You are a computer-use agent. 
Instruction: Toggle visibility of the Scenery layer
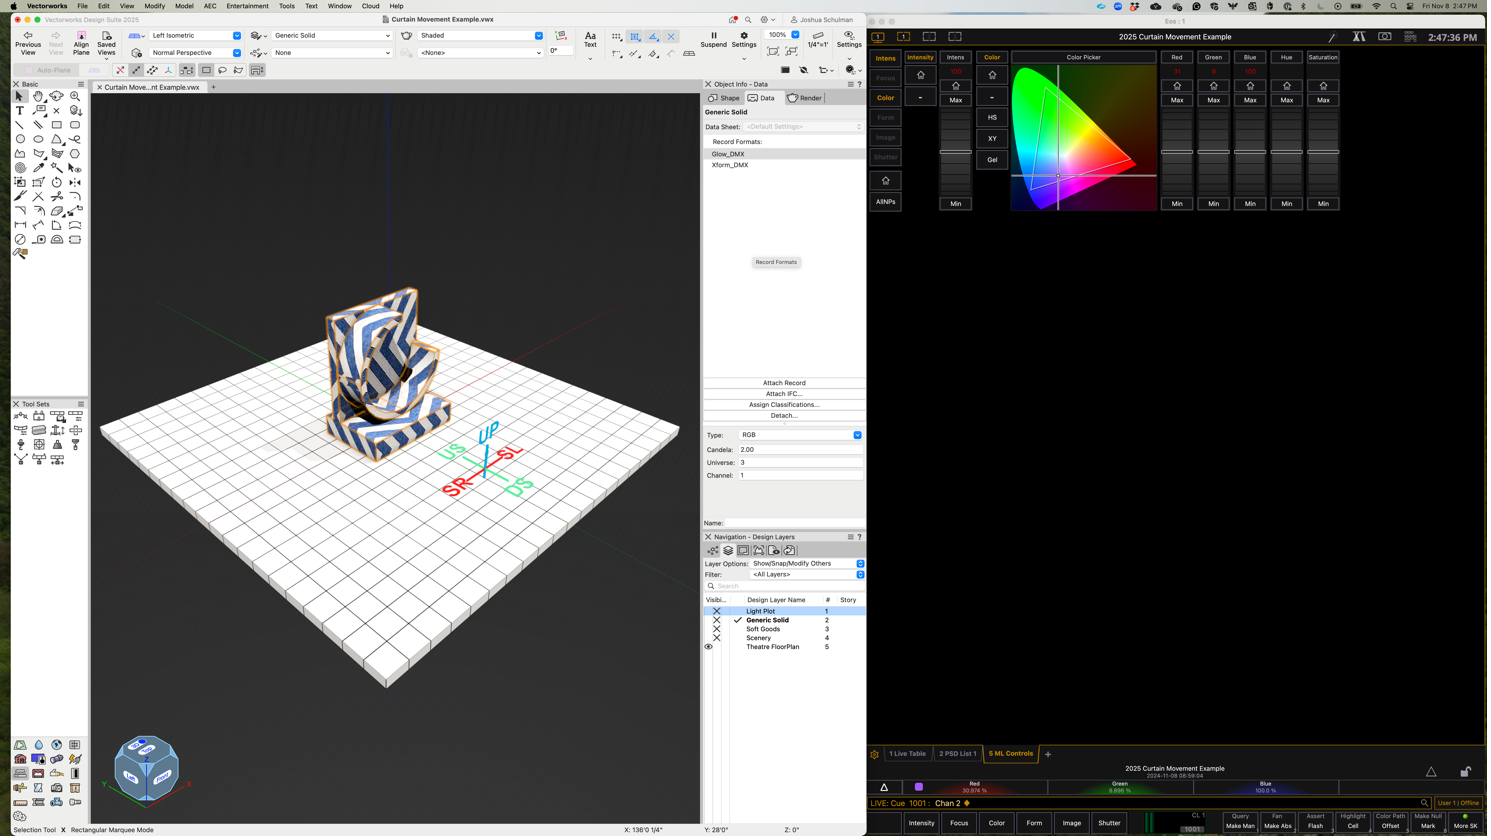click(716, 638)
